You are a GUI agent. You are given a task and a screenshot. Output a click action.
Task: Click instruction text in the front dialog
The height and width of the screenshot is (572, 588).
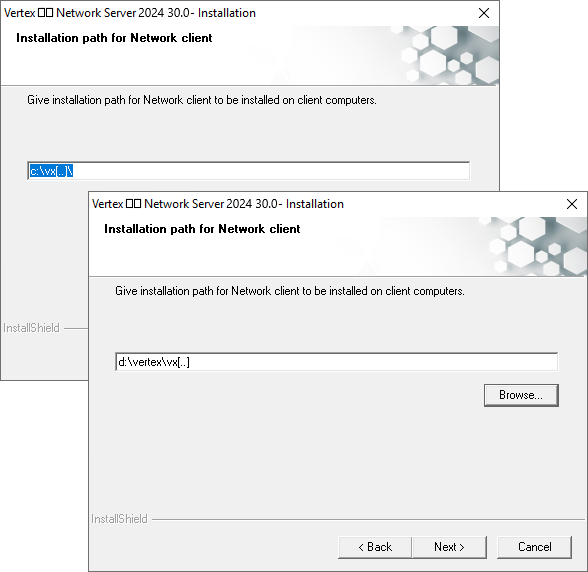[290, 291]
